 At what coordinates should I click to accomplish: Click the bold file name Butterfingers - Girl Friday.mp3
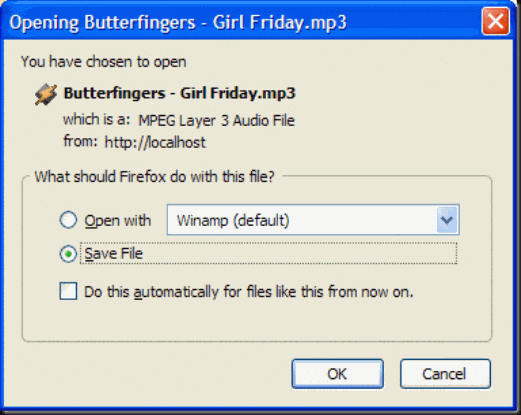click(179, 93)
